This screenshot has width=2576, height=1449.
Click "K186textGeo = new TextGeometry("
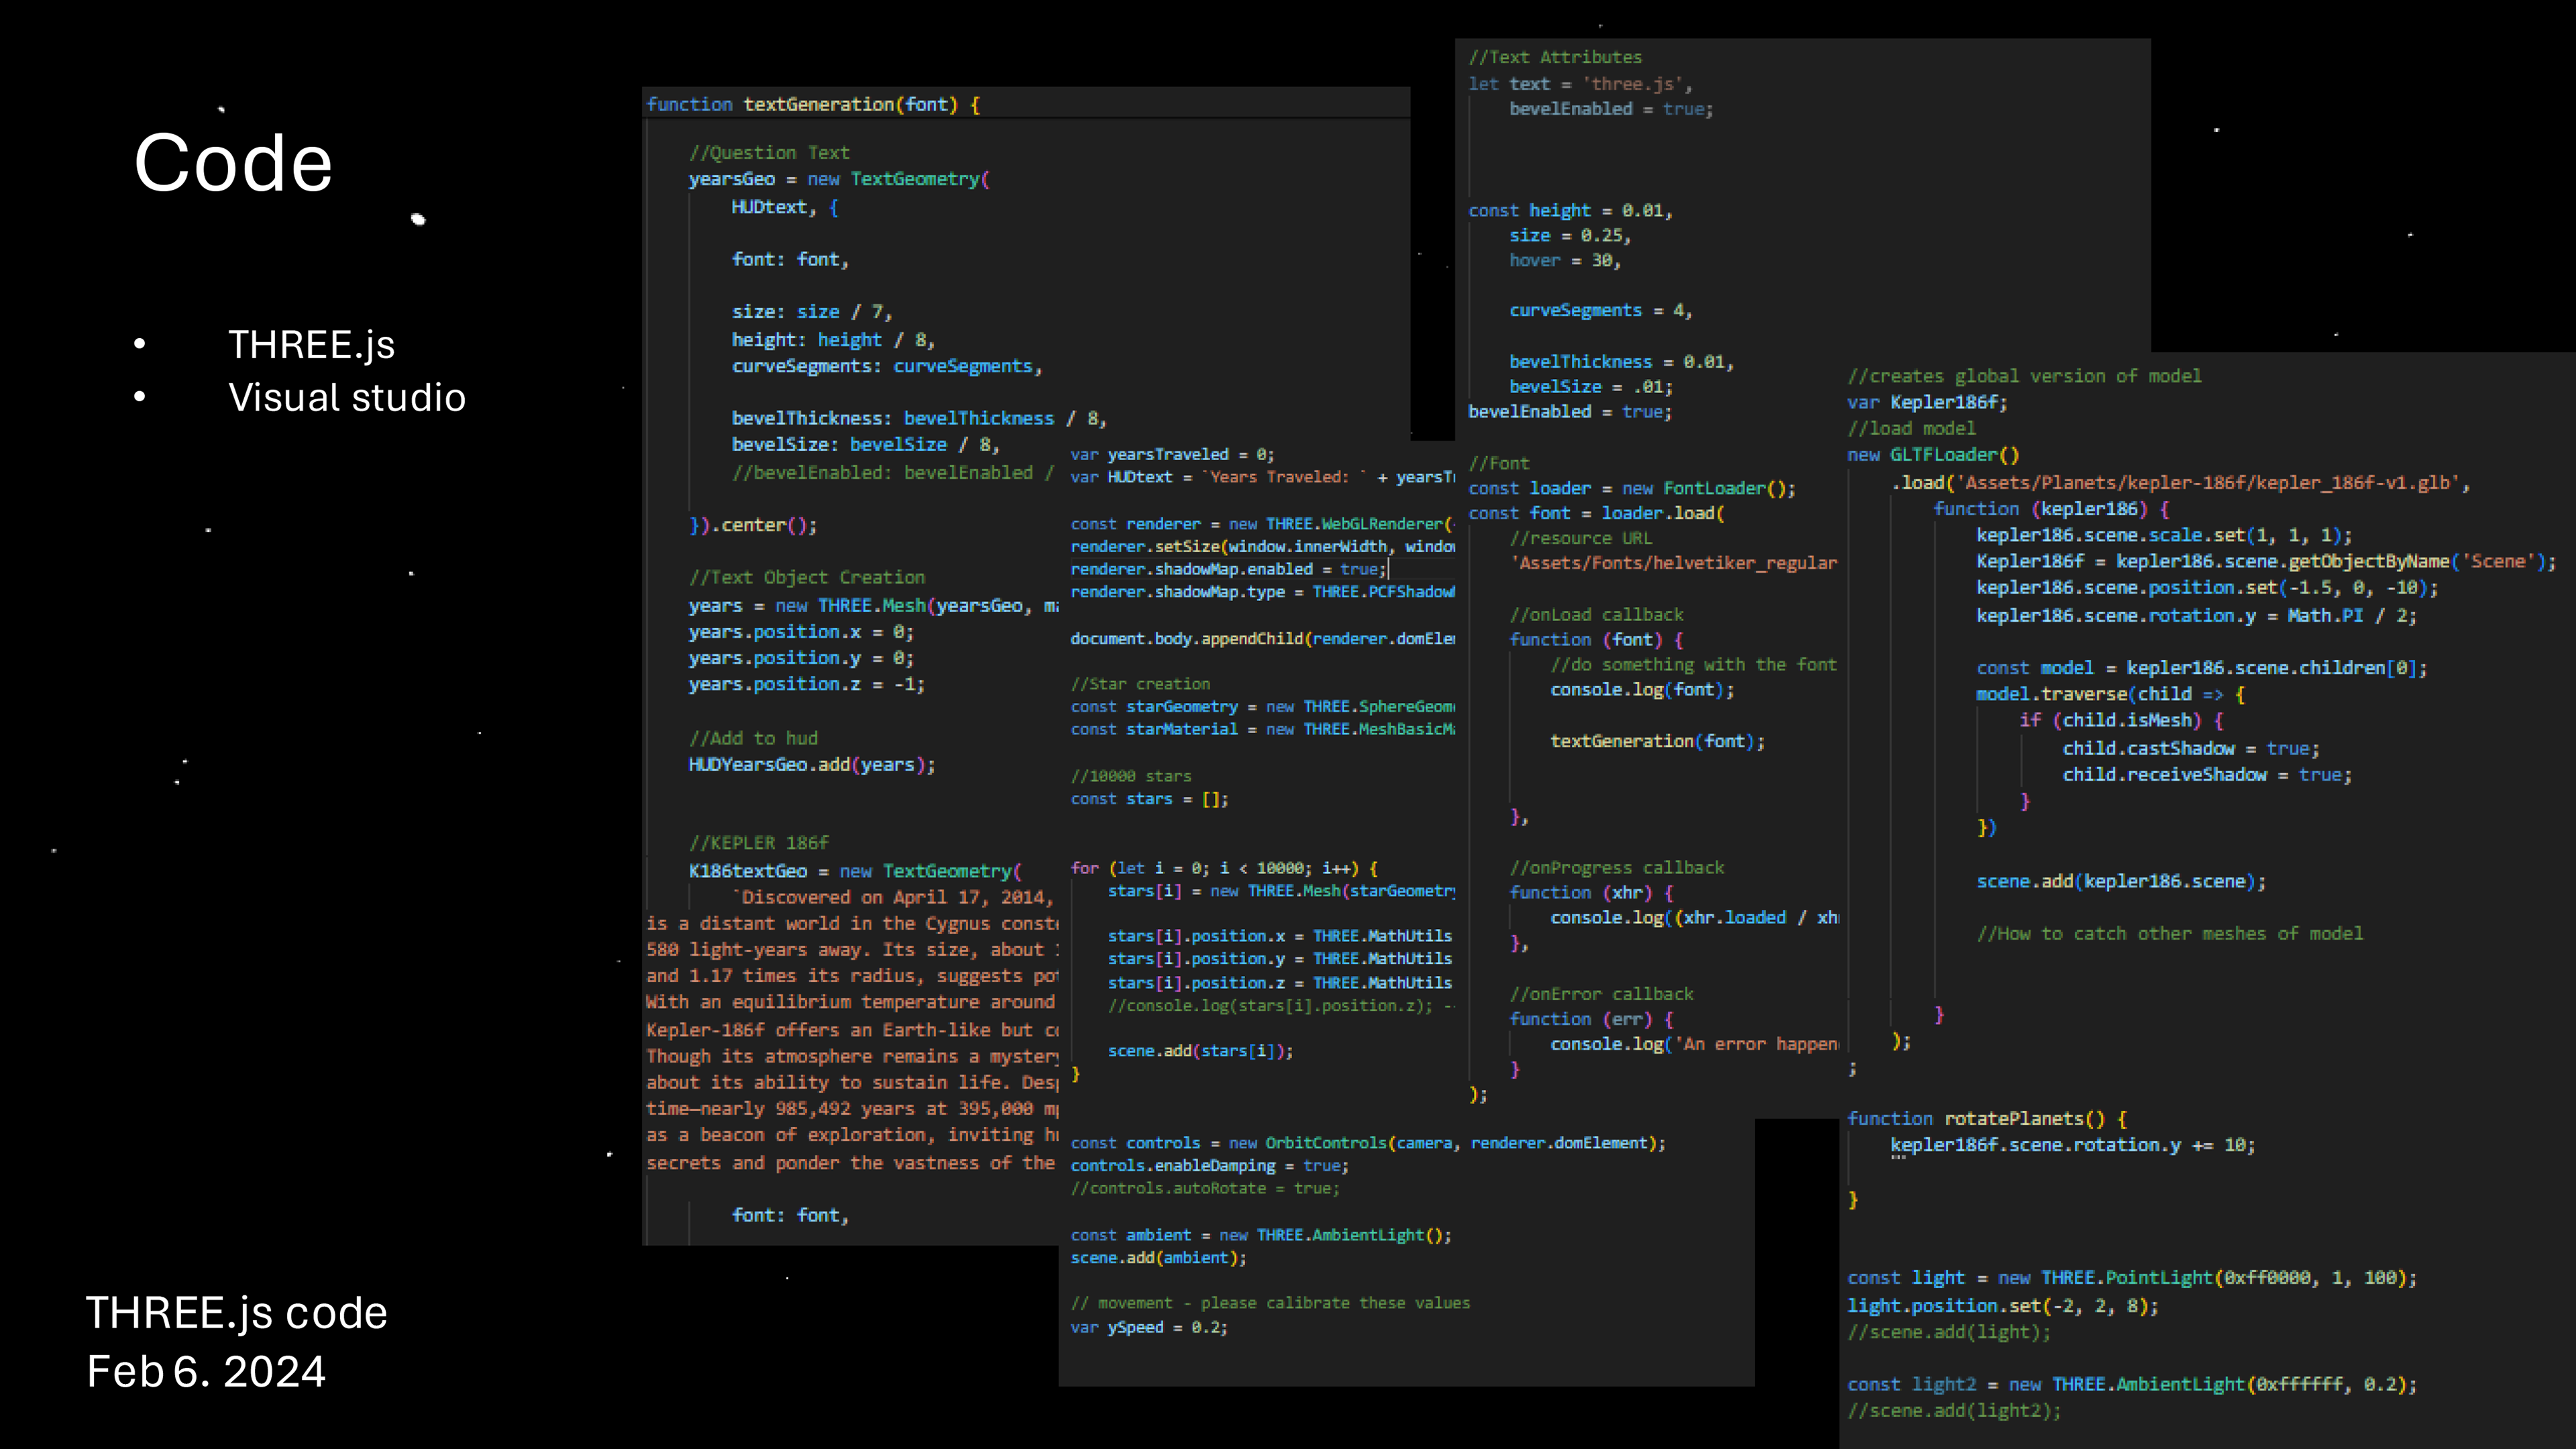(x=855, y=871)
